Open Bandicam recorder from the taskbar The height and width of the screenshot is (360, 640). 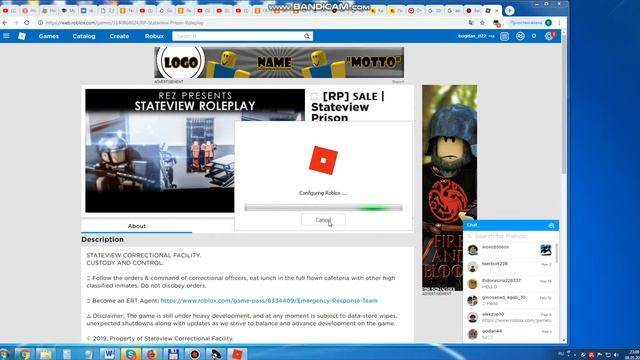point(194,354)
